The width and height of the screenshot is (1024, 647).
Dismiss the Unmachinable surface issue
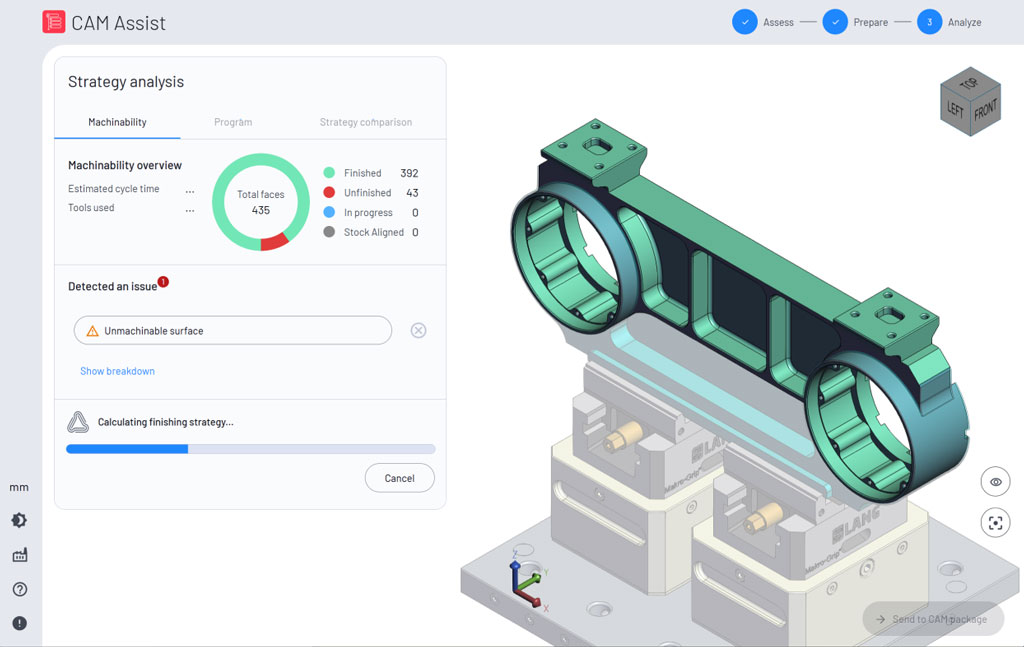418,330
